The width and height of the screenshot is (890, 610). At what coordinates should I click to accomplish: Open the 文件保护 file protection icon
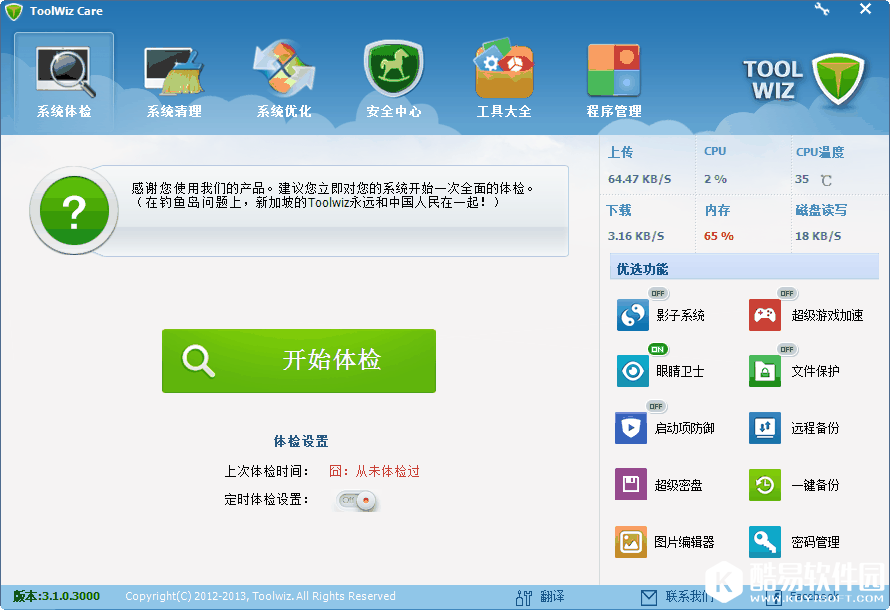pyautogui.click(x=765, y=372)
